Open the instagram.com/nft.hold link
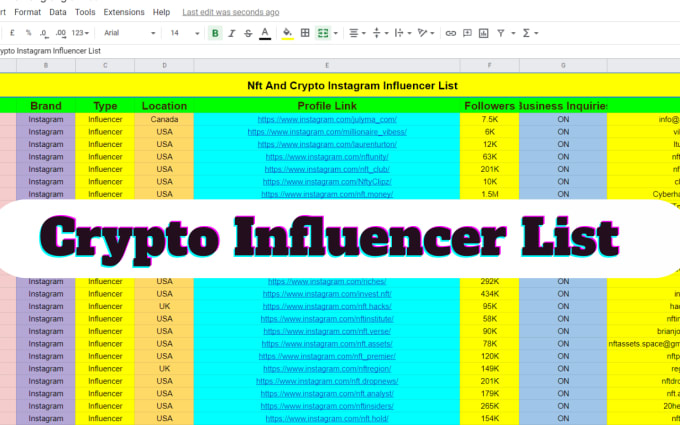Image resolution: width=680 pixels, height=425 pixels. tap(327, 418)
